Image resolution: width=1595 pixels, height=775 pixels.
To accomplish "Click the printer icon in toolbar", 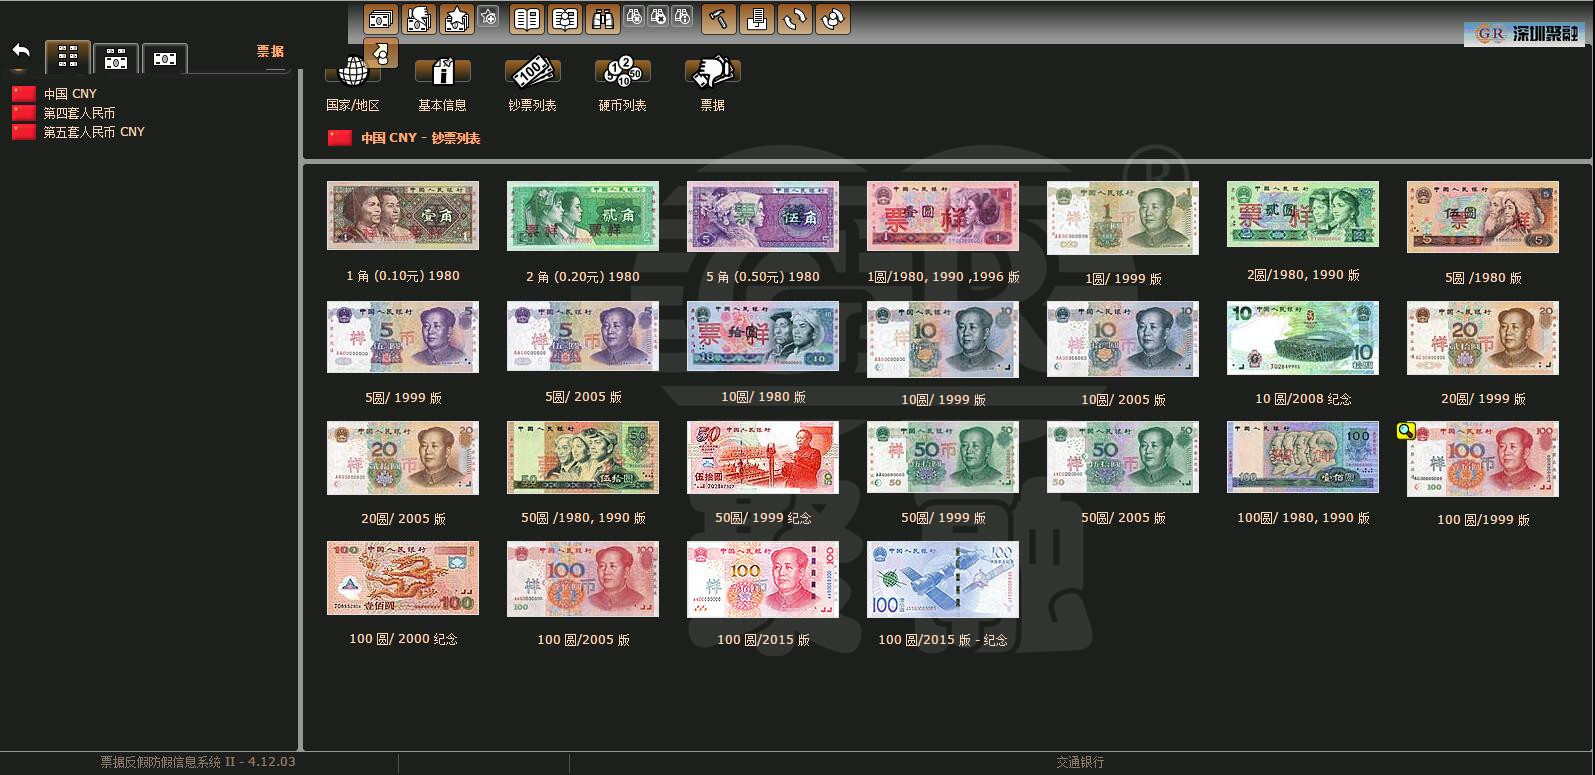I will (x=757, y=19).
